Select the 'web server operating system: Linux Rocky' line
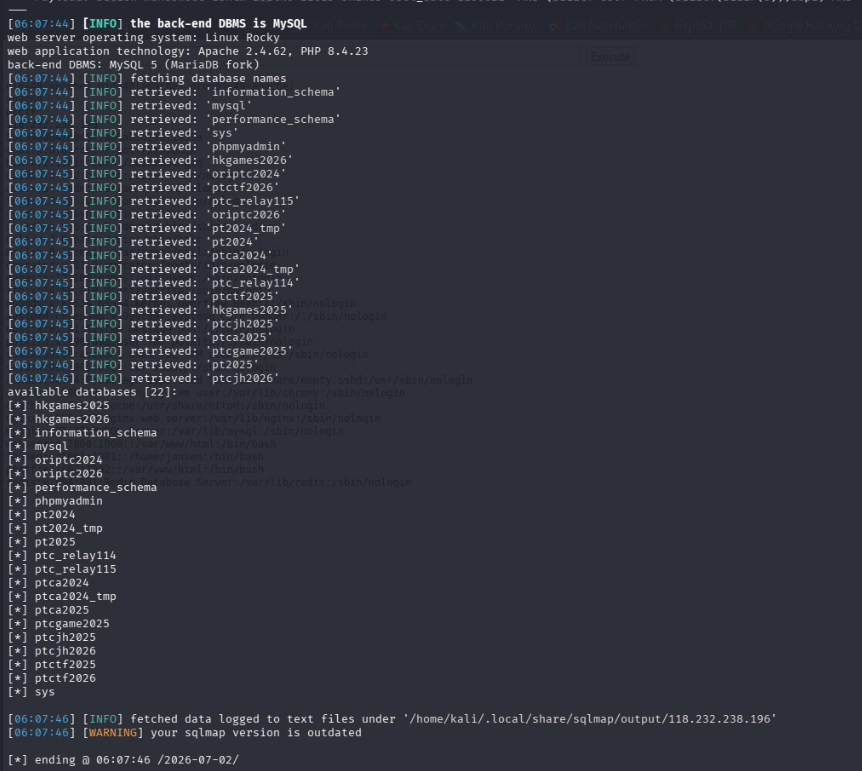The height and width of the screenshot is (771, 862). tap(143, 37)
